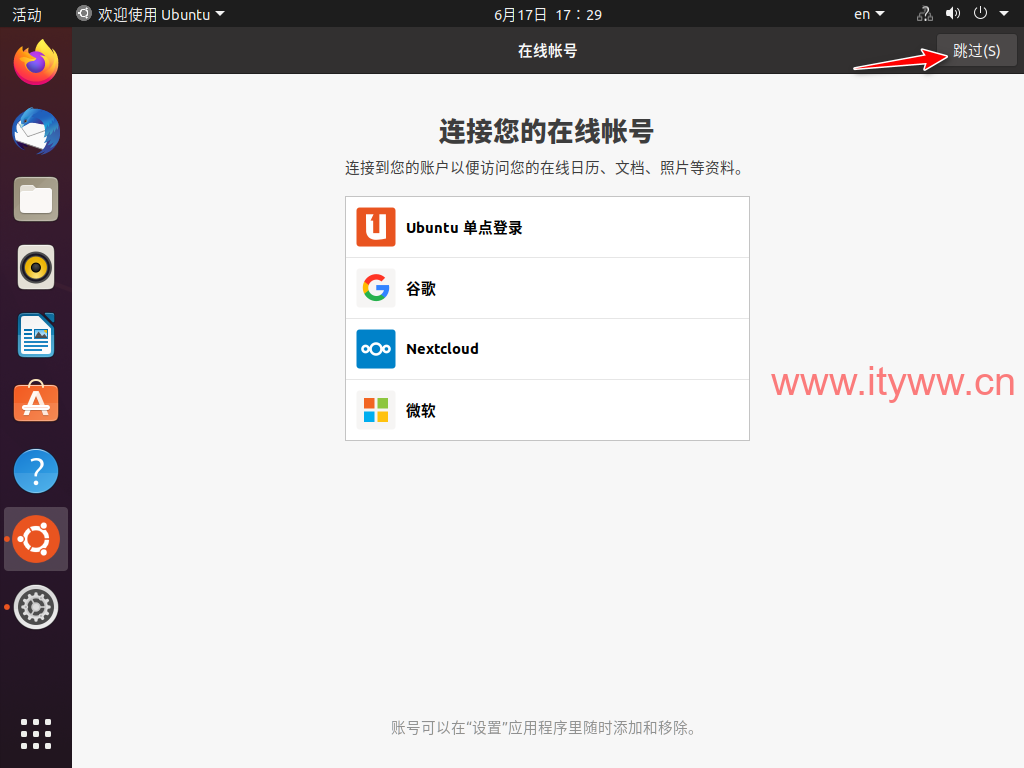Open the en input language dropdown
This screenshot has height=768, width=1024.
point(869,14)
